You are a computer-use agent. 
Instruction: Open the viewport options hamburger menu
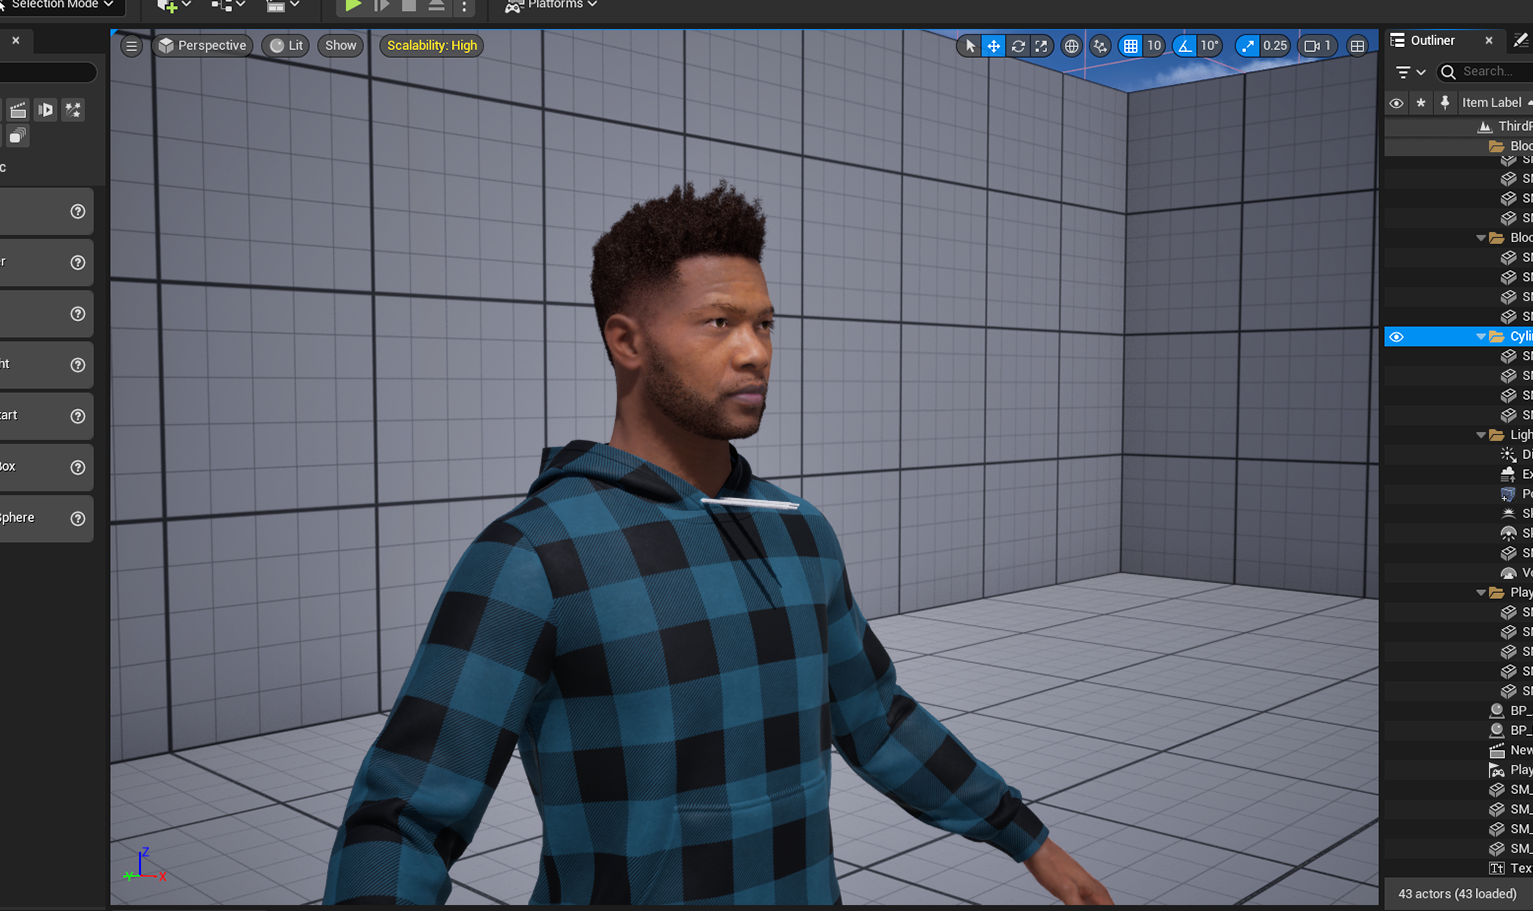point(131,45)
